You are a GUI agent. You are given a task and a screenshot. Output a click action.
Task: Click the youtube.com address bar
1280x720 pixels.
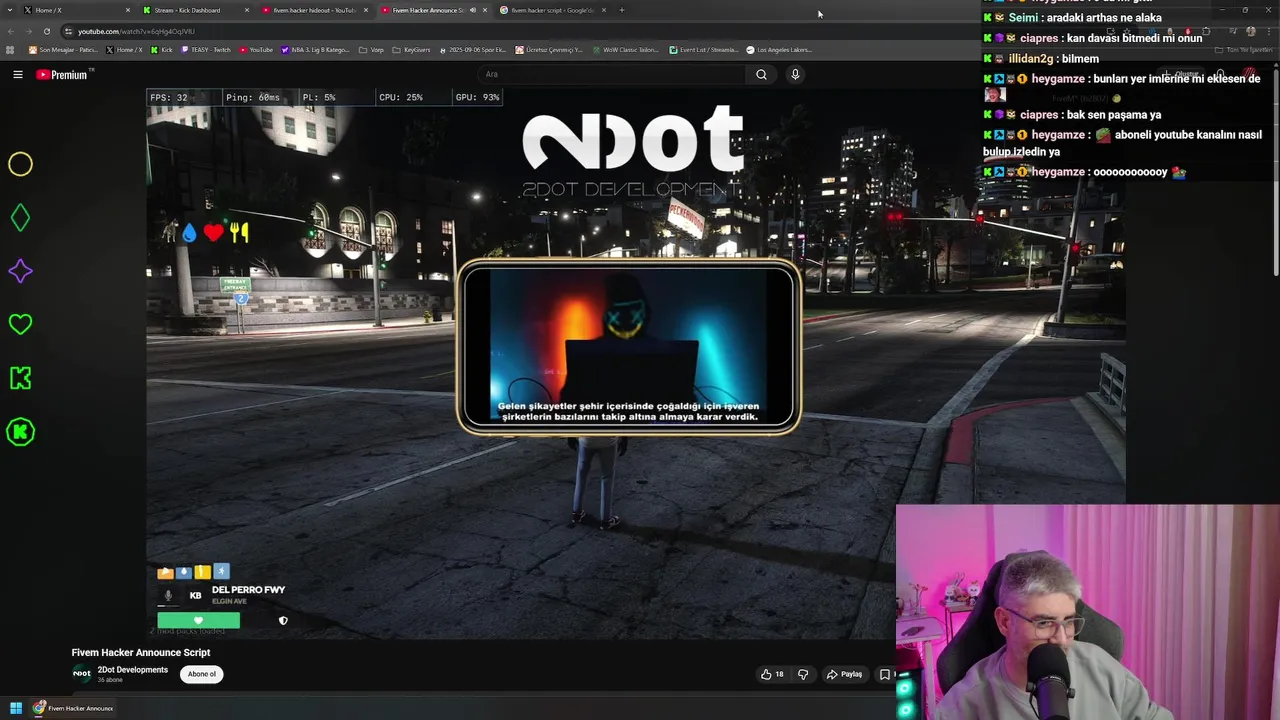[600, 31]
